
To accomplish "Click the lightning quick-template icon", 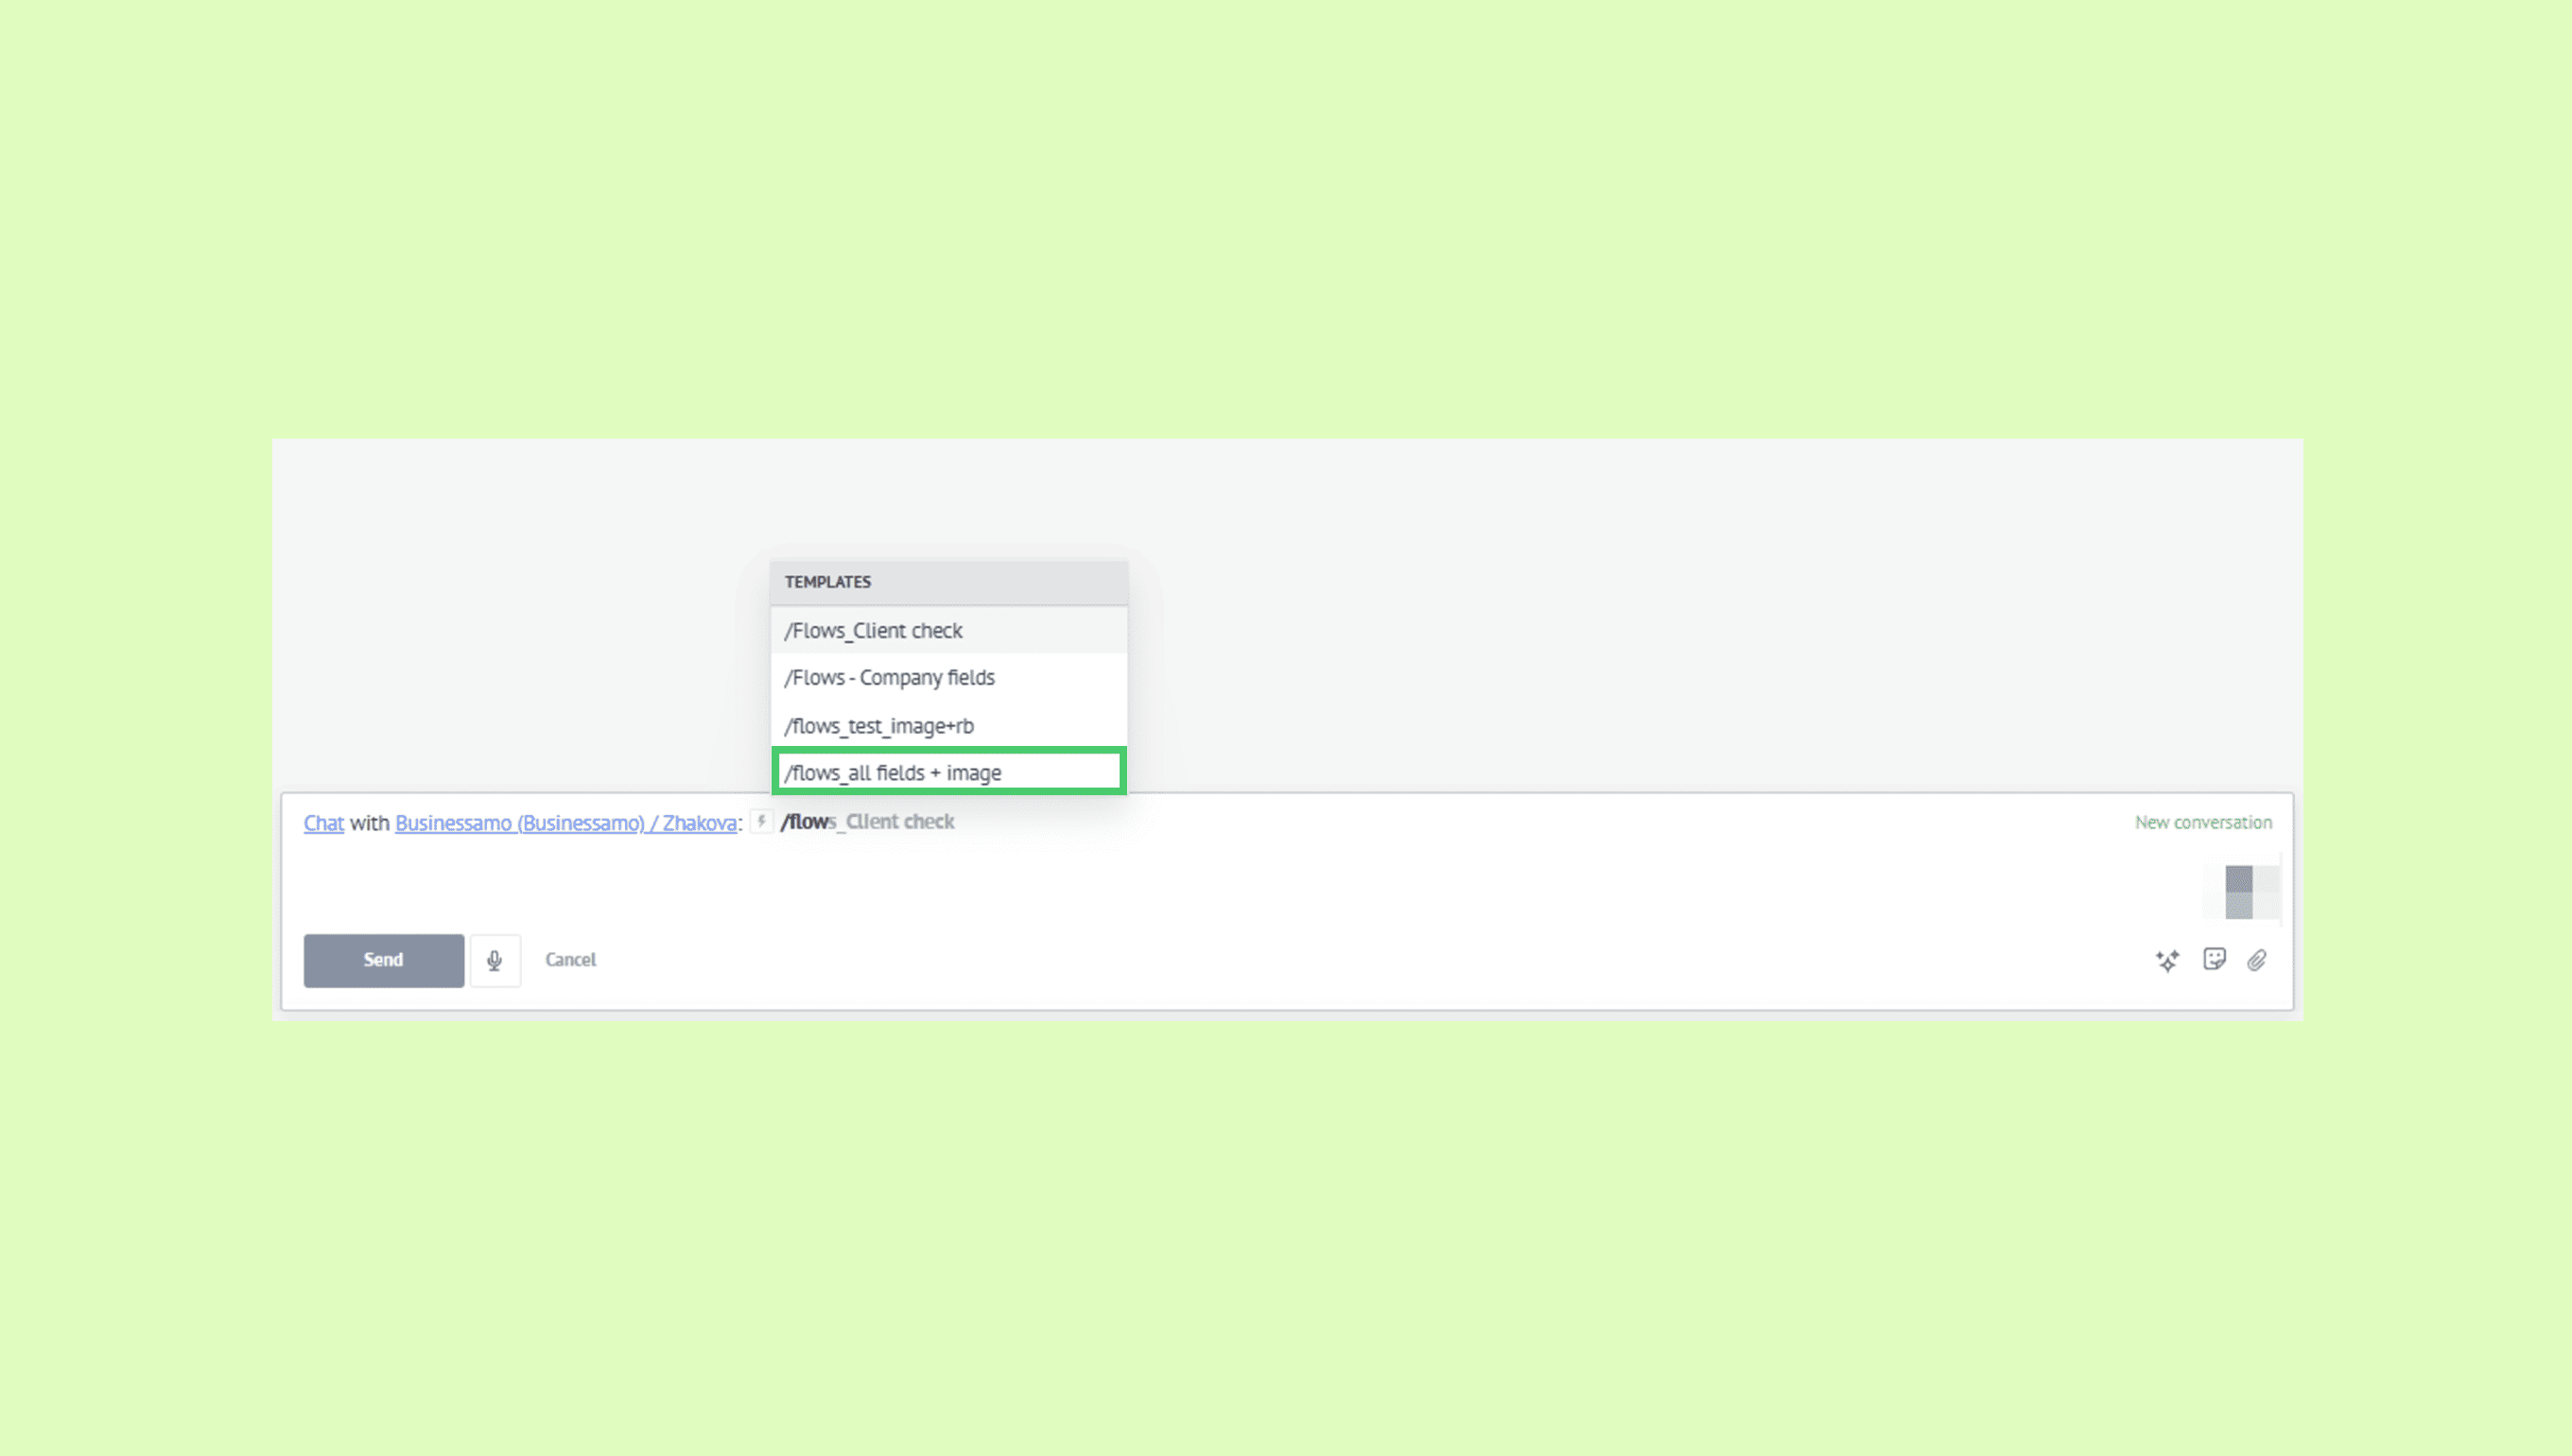I will pyautogui.click(x=761, y=821).
